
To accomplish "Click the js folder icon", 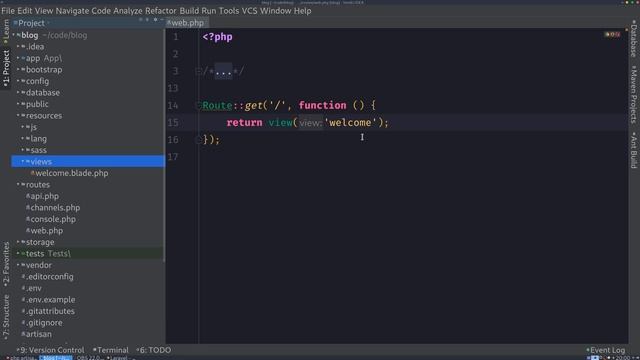I will tap(28, 127).
